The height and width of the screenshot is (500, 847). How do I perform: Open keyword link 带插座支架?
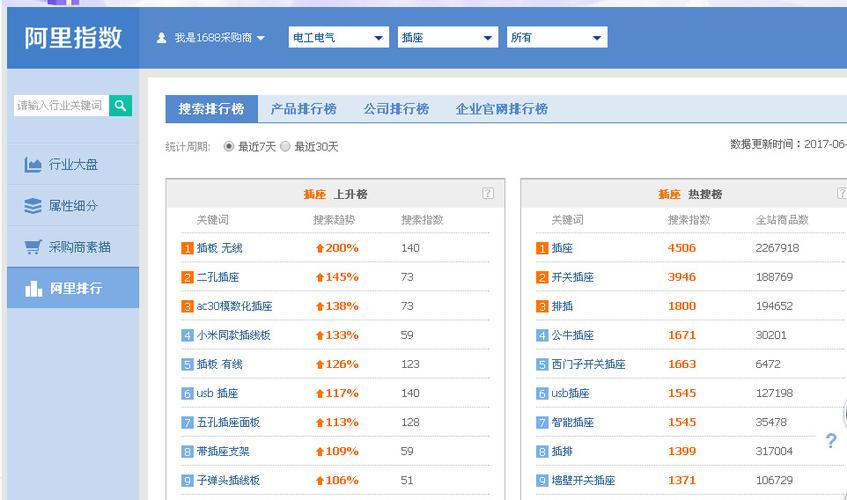(223, 451)
